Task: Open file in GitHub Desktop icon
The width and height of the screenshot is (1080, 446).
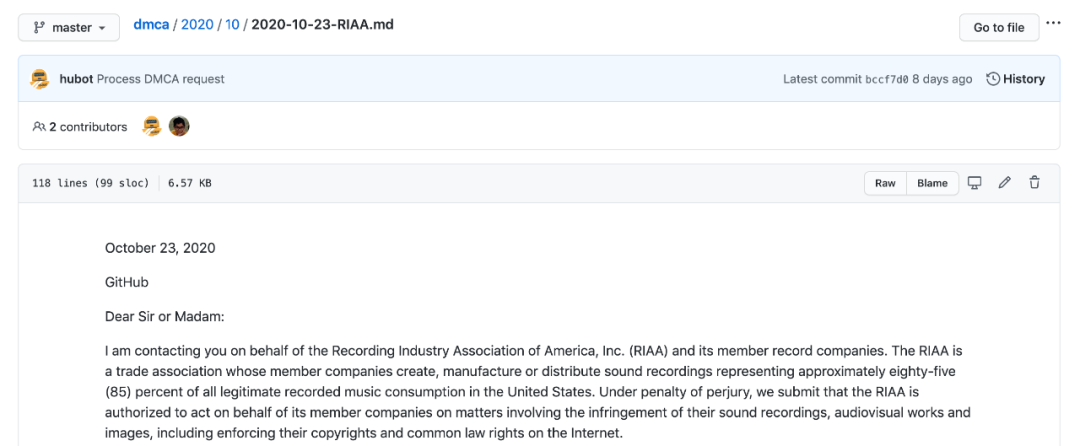Action: coord(974,183)
